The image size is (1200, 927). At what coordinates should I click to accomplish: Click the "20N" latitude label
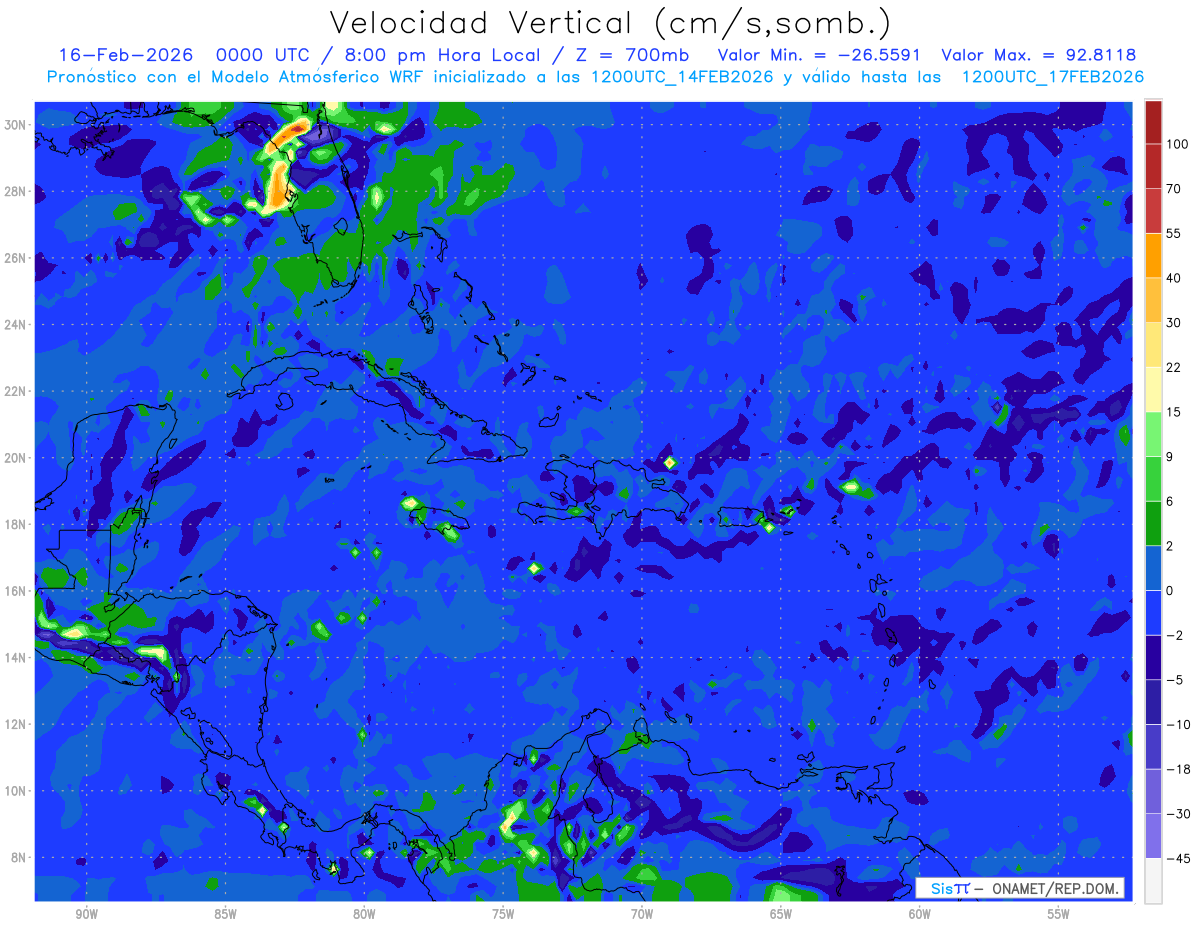[16, 458]
